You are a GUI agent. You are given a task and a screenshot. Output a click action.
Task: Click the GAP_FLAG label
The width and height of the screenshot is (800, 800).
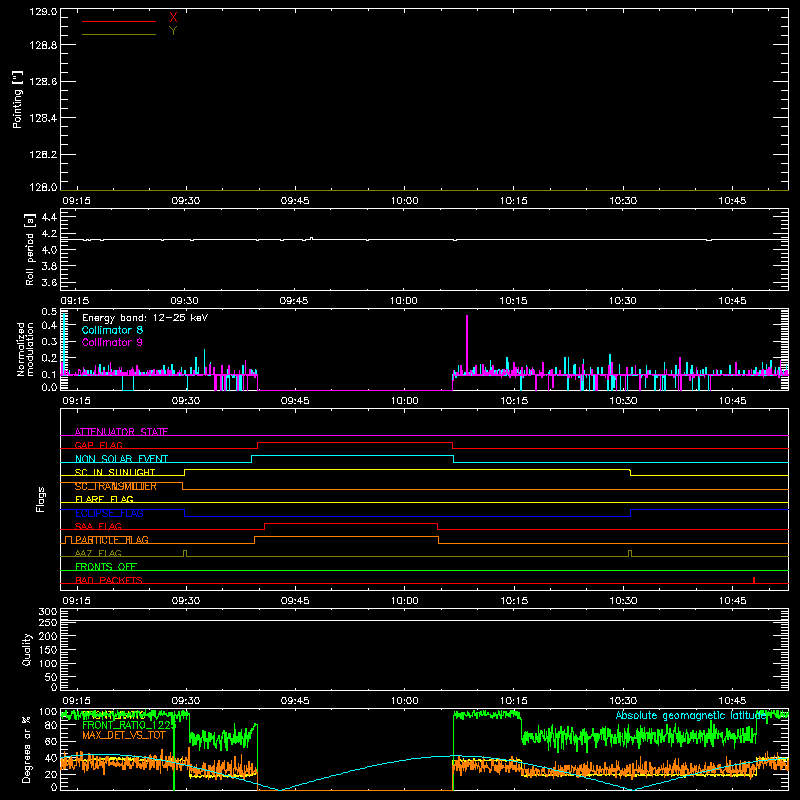pos(98,445)
